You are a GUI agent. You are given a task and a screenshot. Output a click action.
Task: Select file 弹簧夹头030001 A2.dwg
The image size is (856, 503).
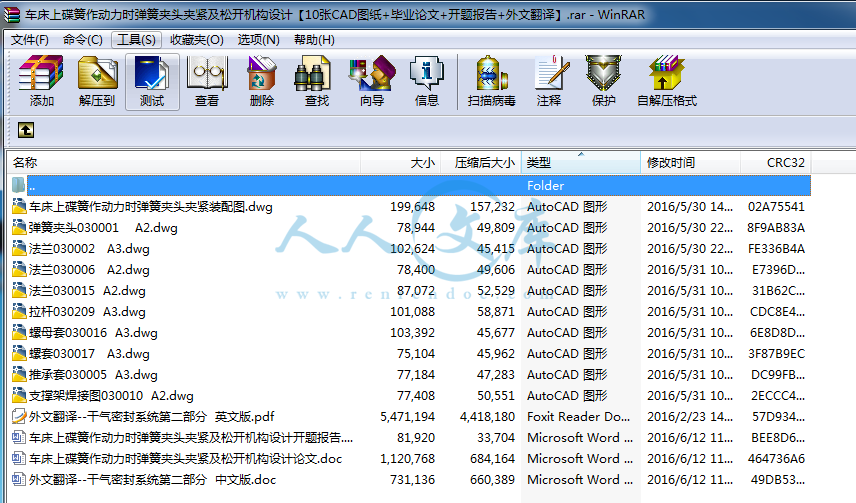103,227
